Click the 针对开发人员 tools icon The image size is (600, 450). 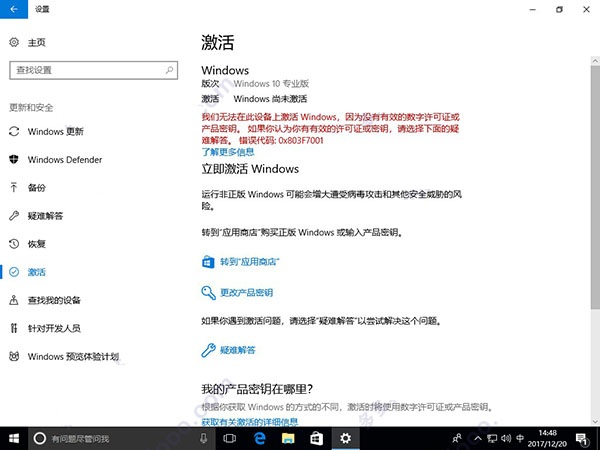pyautogui.click(x=14, y=328)
